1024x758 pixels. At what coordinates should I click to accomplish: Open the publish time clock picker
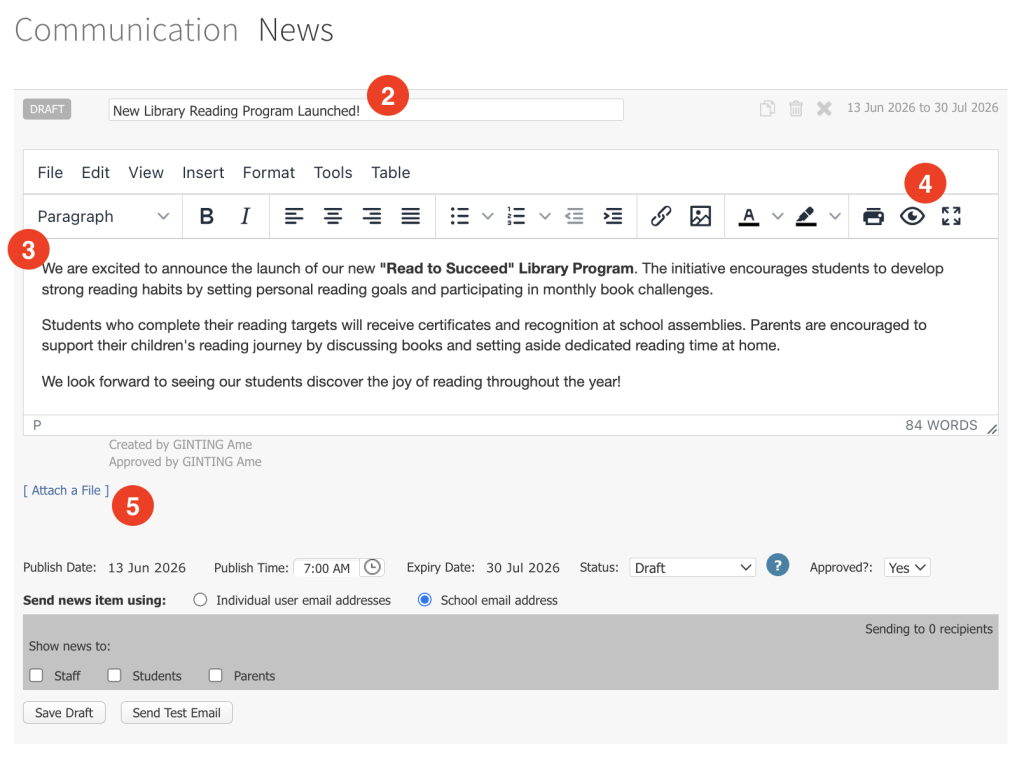click(372, 567)
